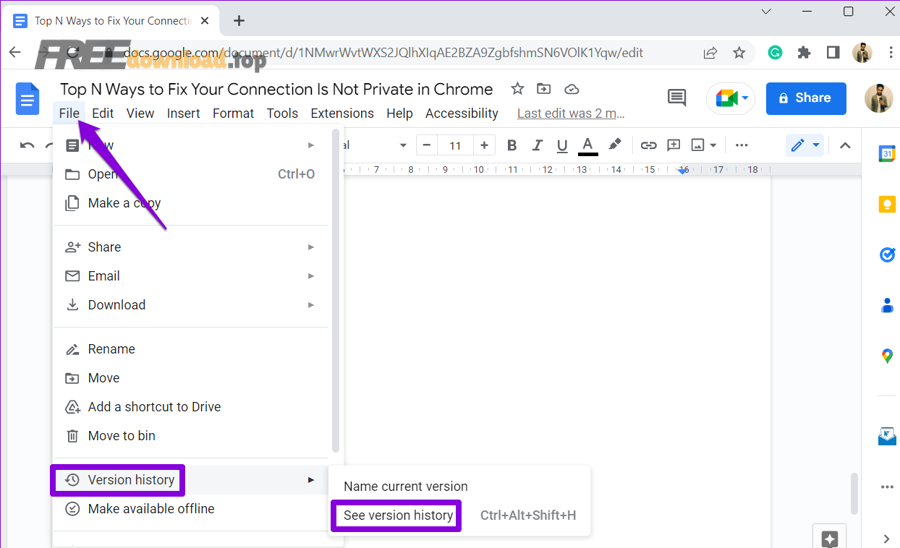Open the File menu
The height and width of the screenshot is (548, 900).
pos(69,114)
